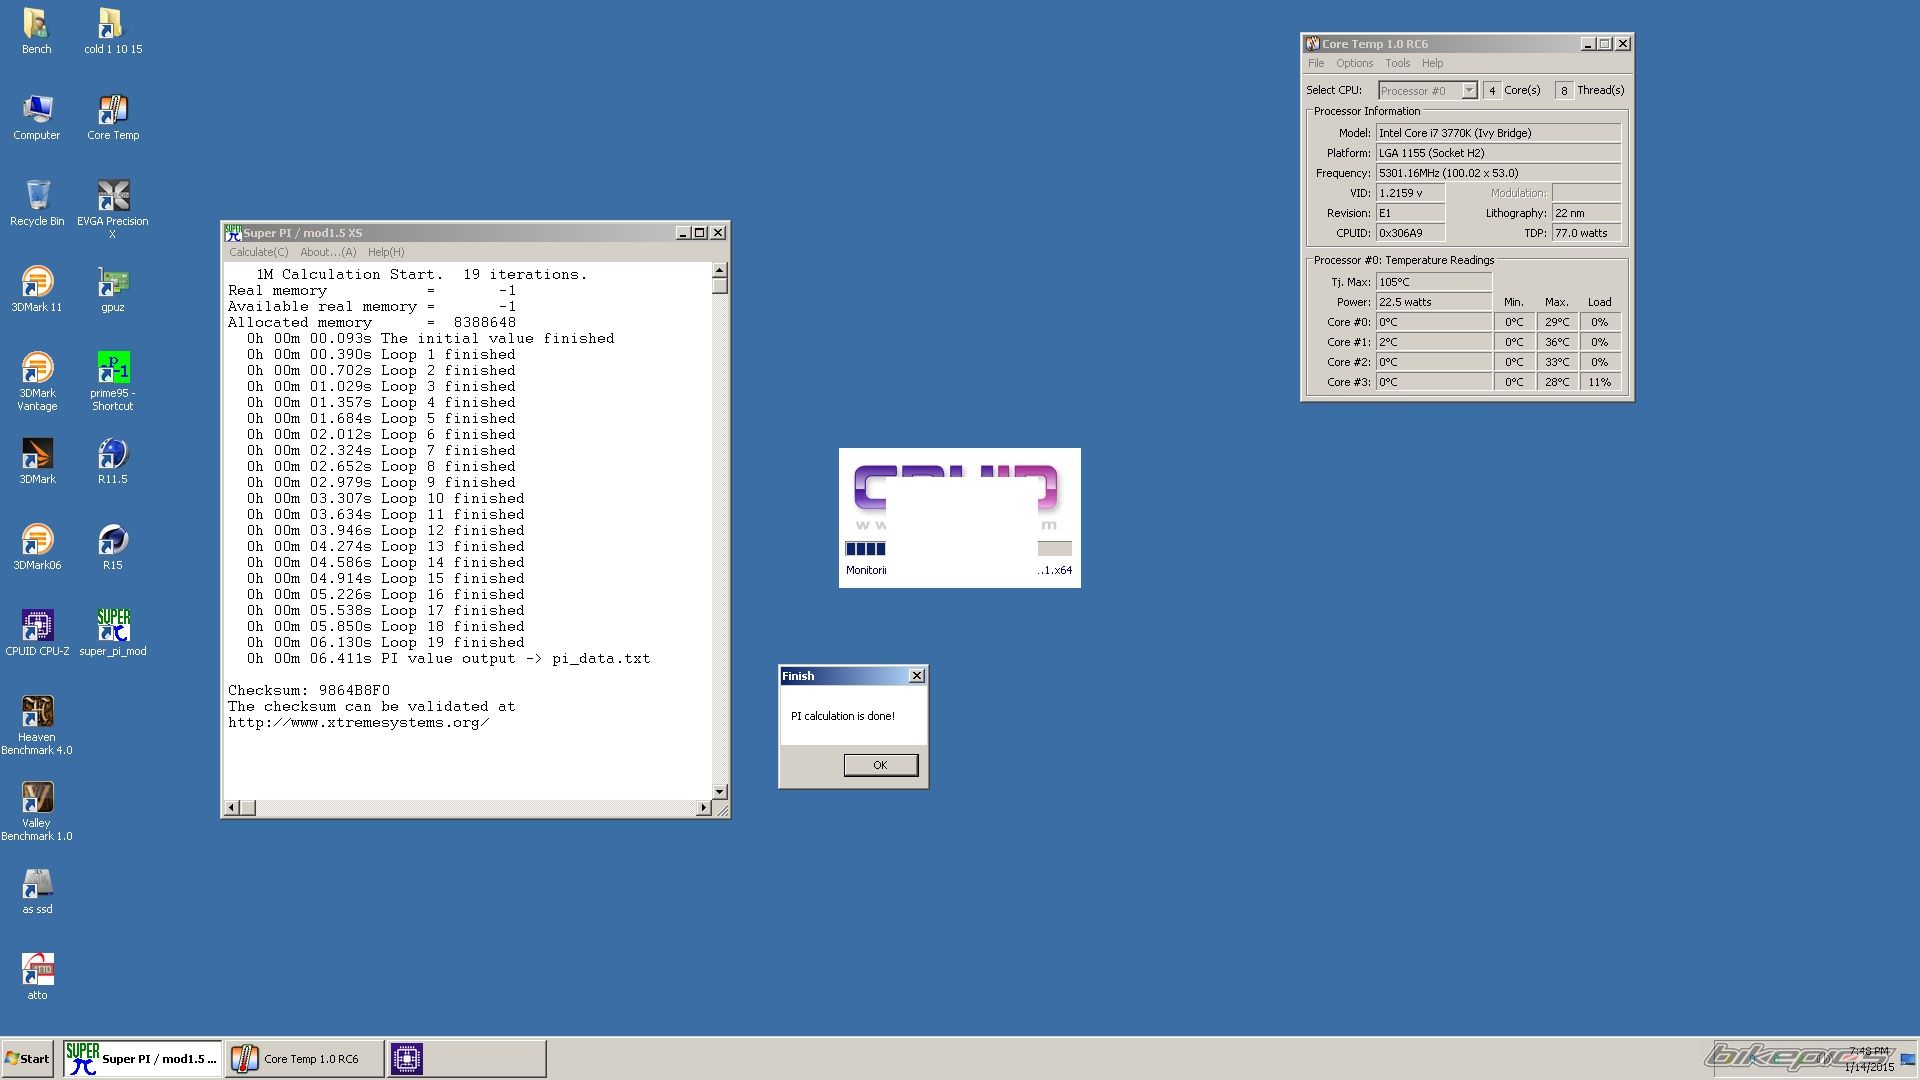Open the 3DMark 11 shortcut
Image resolution: width=1920 pixels, height=1080 pixels.
coord(36,289)
